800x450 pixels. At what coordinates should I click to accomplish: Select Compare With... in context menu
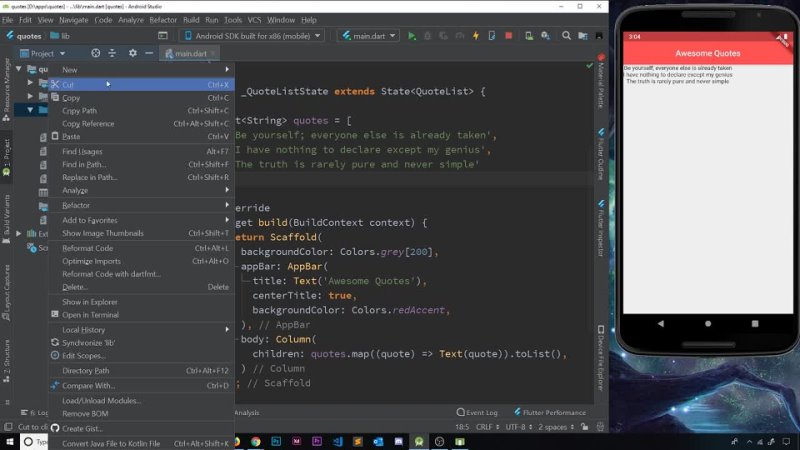coord(141,386)
